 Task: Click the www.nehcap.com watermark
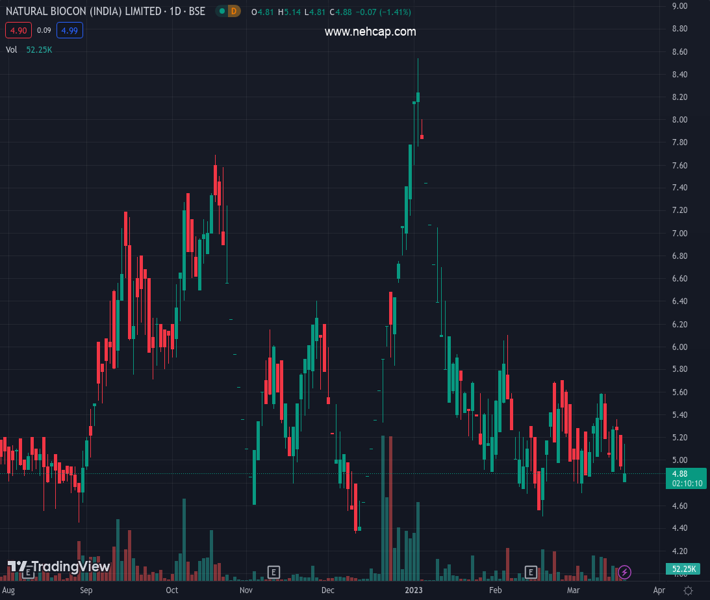(370, 31)
